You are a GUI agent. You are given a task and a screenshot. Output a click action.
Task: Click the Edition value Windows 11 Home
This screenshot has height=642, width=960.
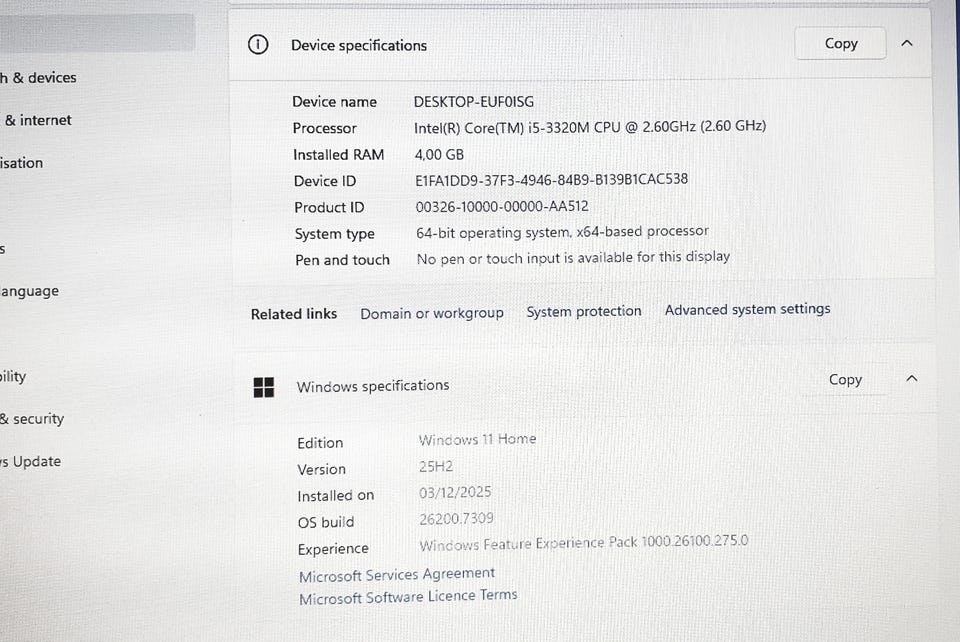click(x=477, y=439)
